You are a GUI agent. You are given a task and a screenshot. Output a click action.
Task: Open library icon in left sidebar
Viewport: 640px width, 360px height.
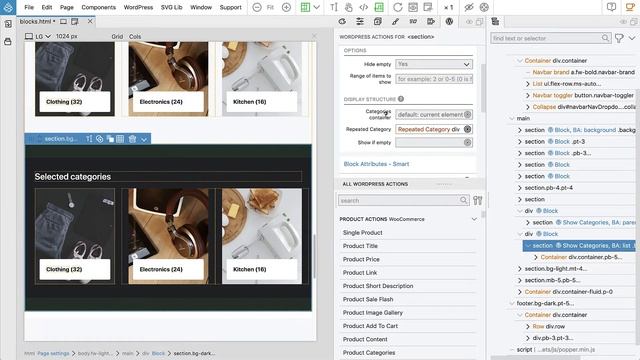coord(8,42)
